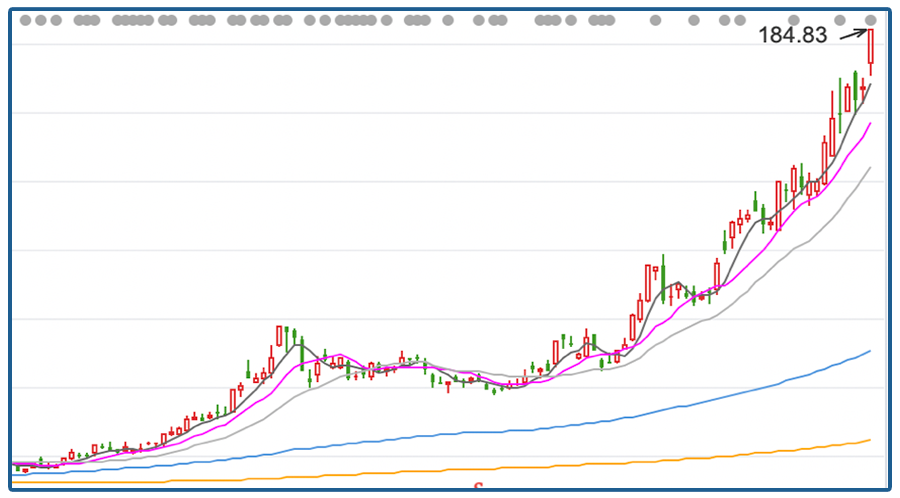Click the 184.83 price label
This screenshot has height=498, width=900.
coord(793,36)
